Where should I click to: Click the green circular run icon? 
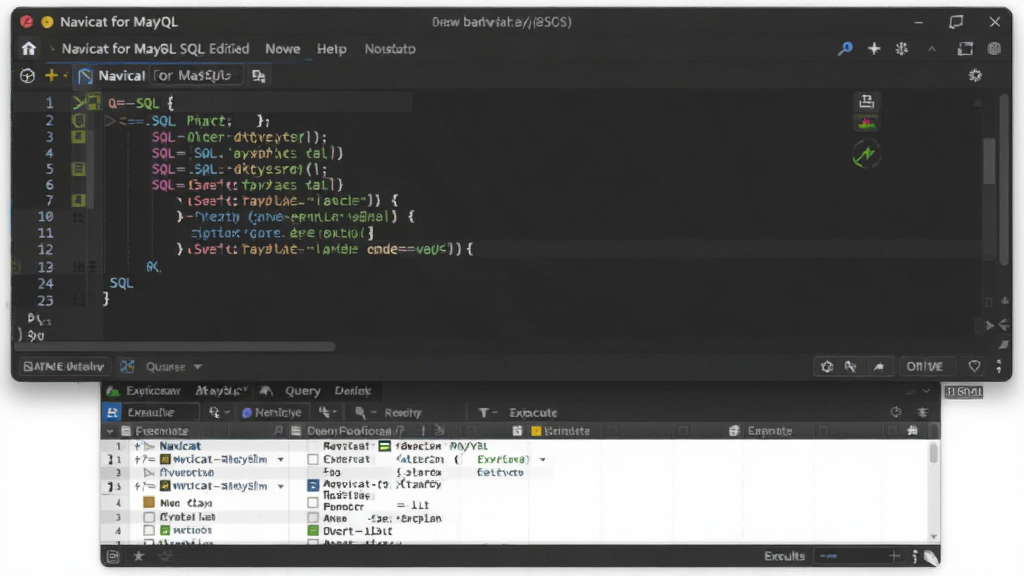866,155
